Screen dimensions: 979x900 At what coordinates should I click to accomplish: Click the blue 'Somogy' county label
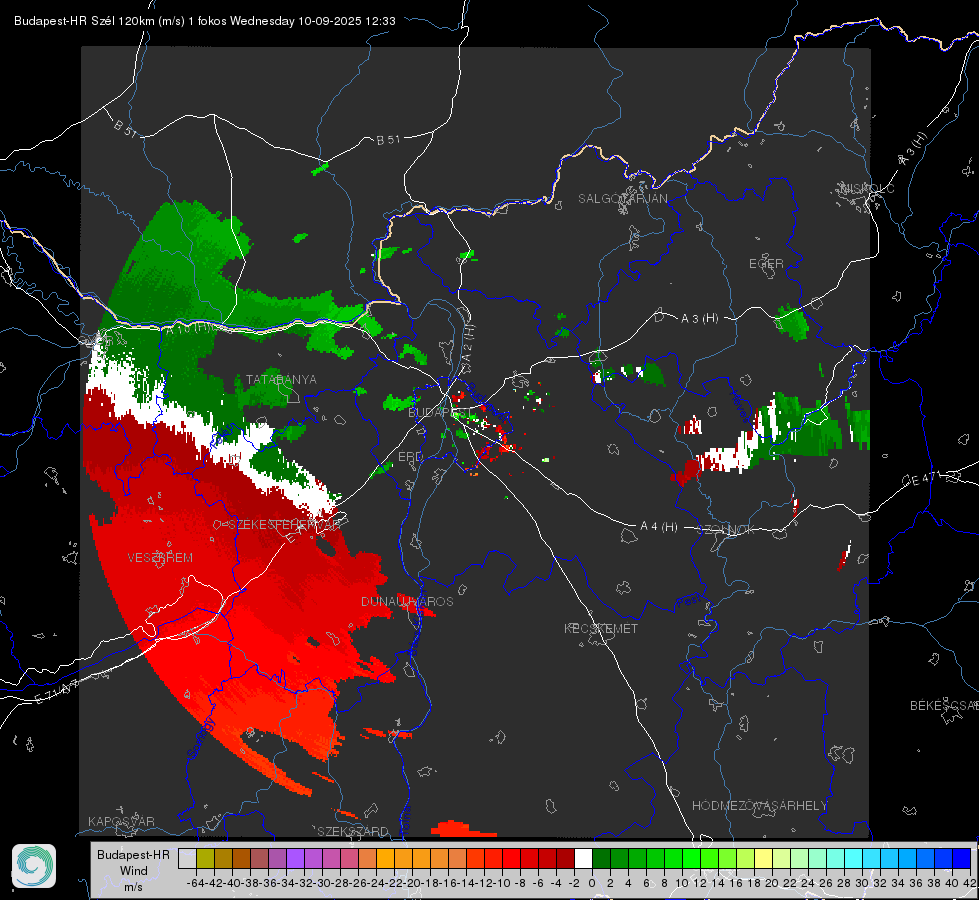coord(201,739)
